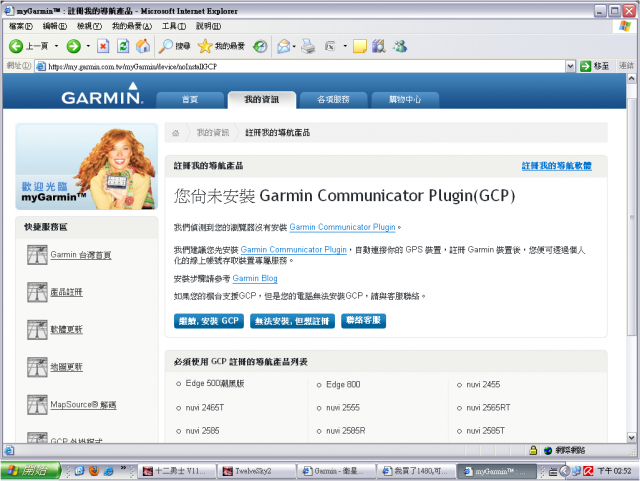Open the 軟體更新 sidebar link
640x481 pixels.
coord(66,330)
